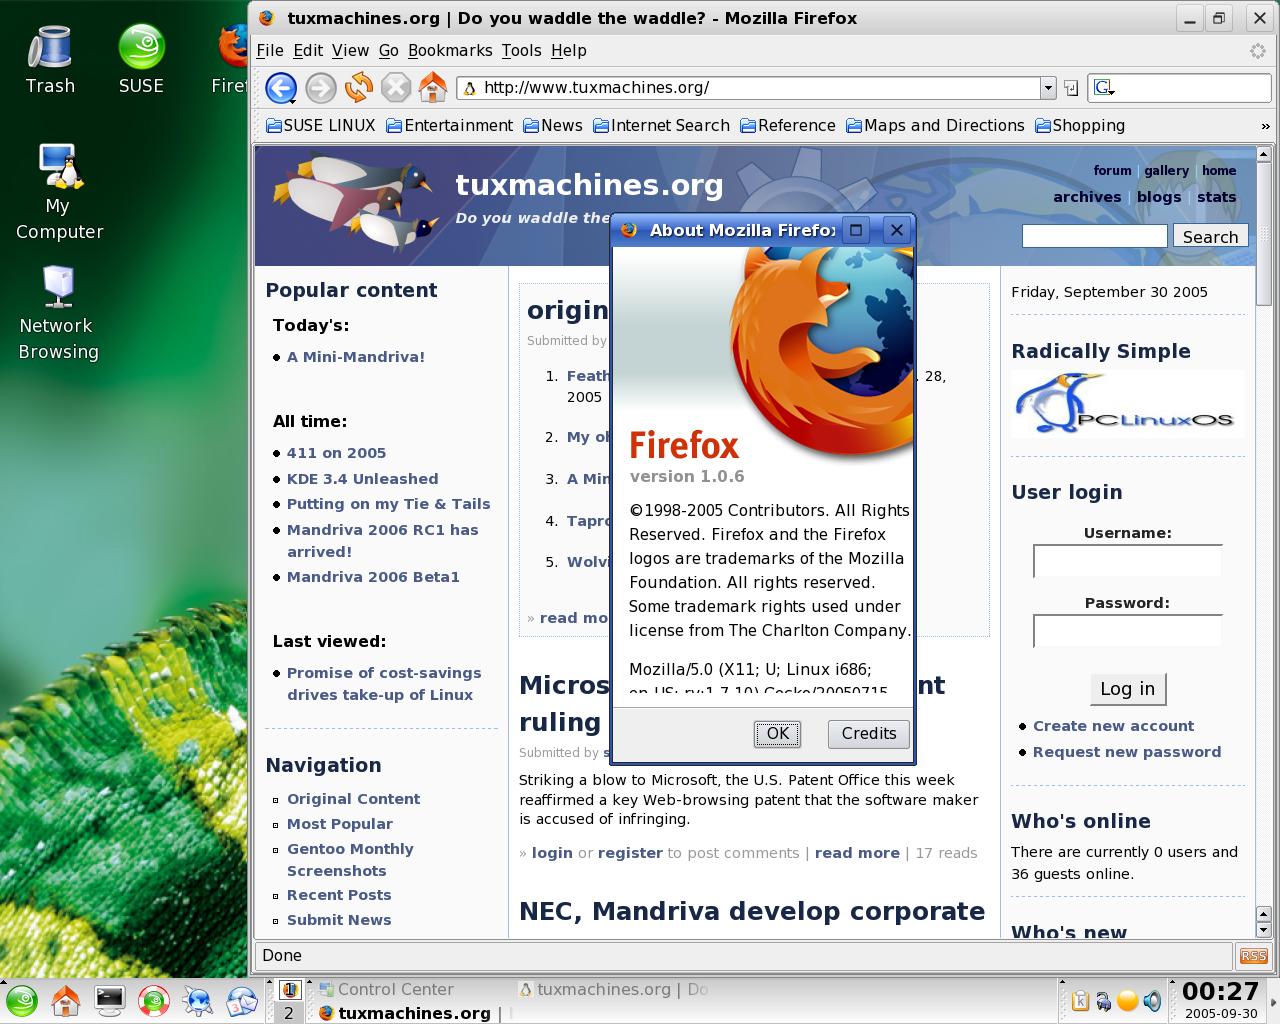Screen dimensions: 1280x1024
Task: Click the Log in button
Action: (1127, 689)
